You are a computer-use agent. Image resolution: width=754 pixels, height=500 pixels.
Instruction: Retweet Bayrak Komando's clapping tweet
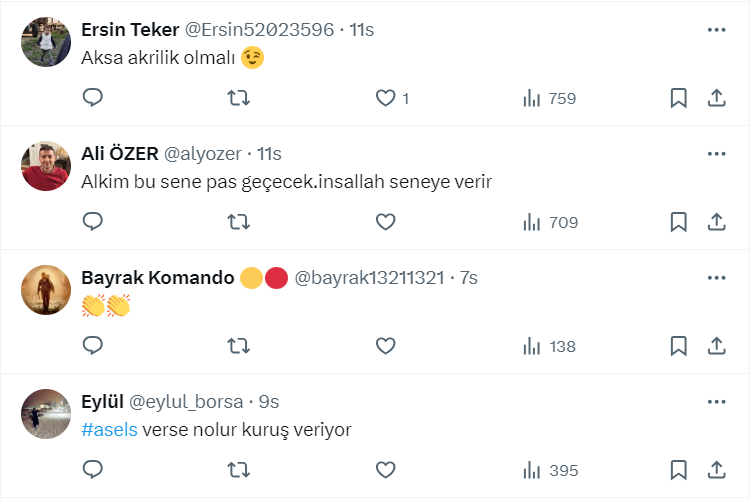point(239,346)
